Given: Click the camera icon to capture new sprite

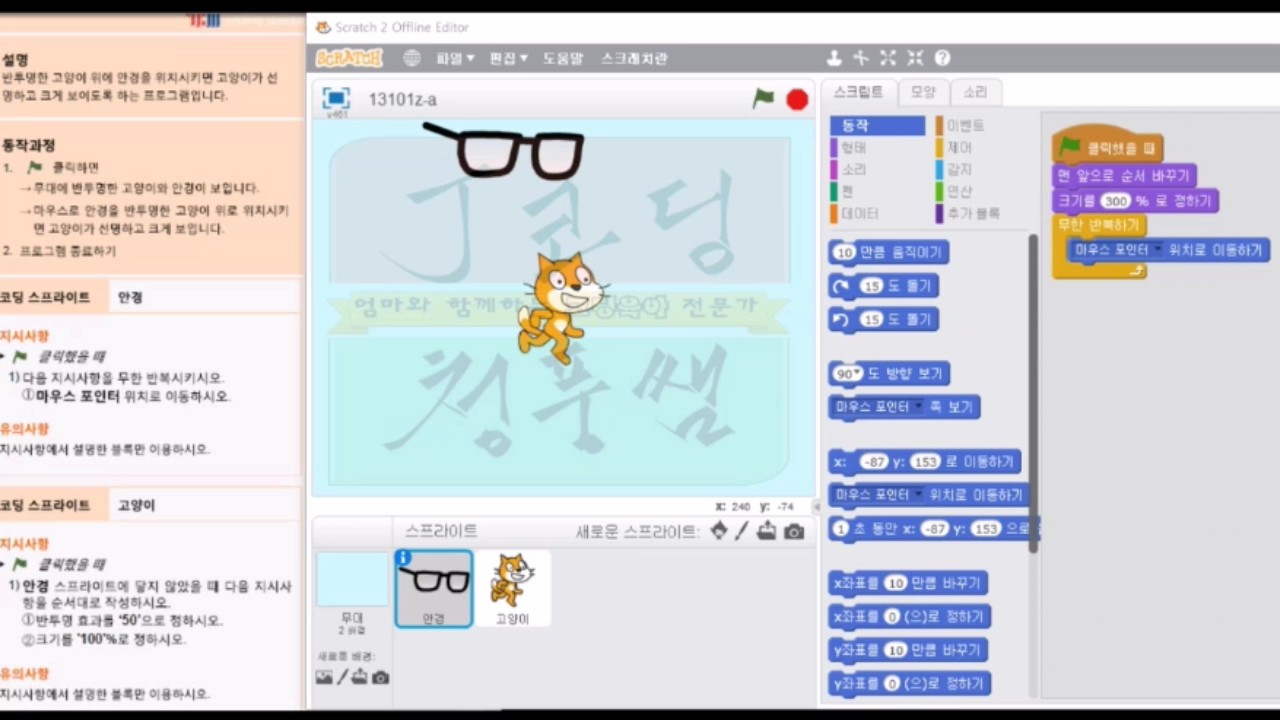Looking at the screenshot, I should tap(794, 532).
